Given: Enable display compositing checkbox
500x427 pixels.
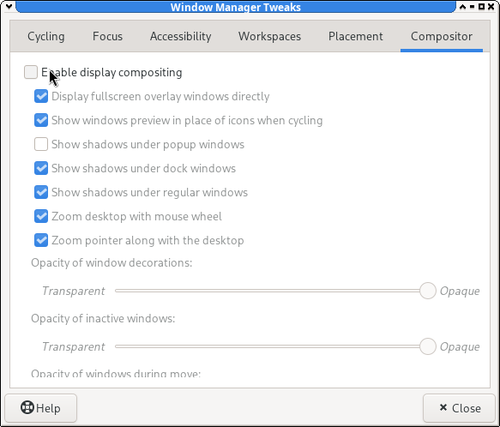Looking at the screenshot, I should coord(31,72).
